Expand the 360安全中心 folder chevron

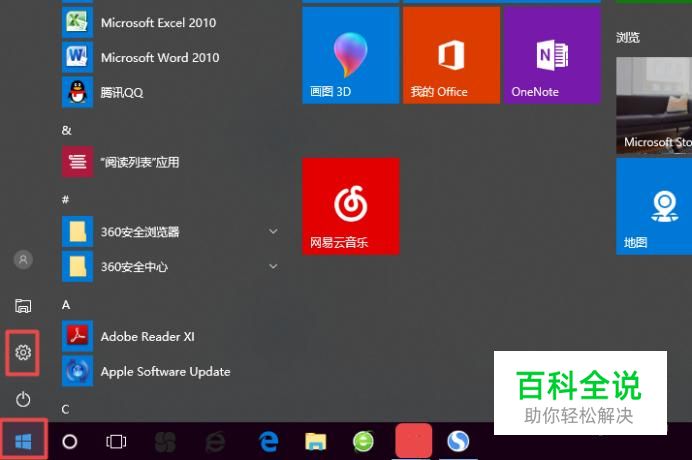coord(273,266)
